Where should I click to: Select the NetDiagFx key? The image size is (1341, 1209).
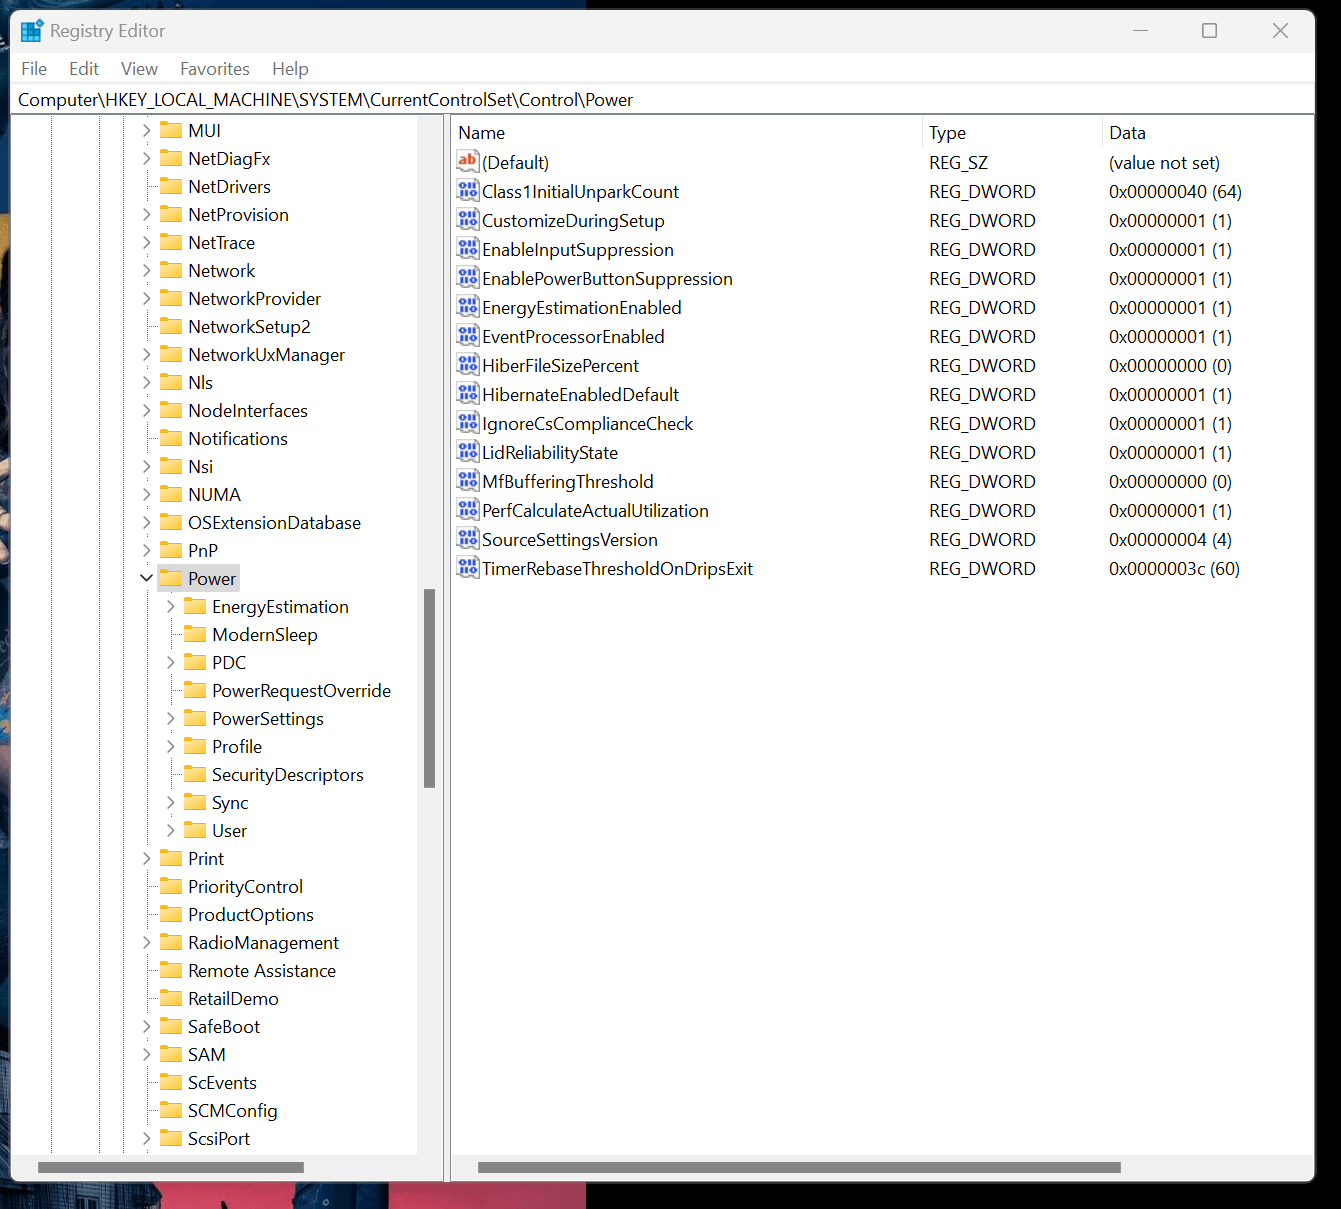[x=229, y=158]
